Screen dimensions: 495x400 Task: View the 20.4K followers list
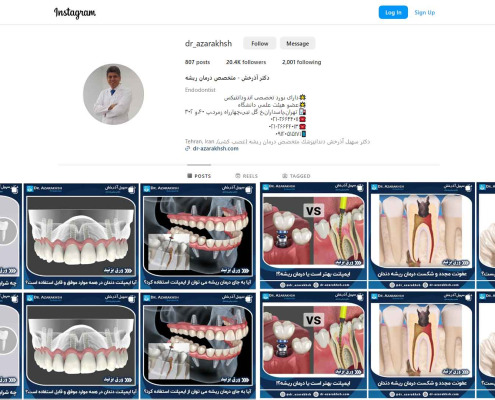246,62
